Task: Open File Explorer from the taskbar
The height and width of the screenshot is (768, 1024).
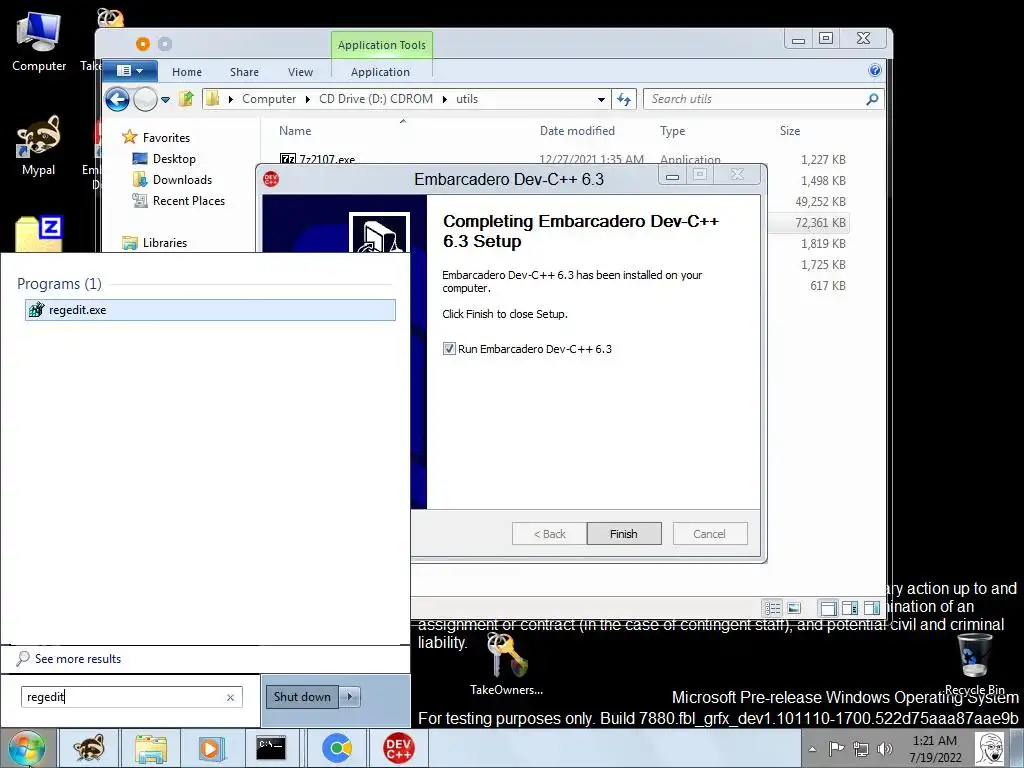Action: [x=151, y=748]
